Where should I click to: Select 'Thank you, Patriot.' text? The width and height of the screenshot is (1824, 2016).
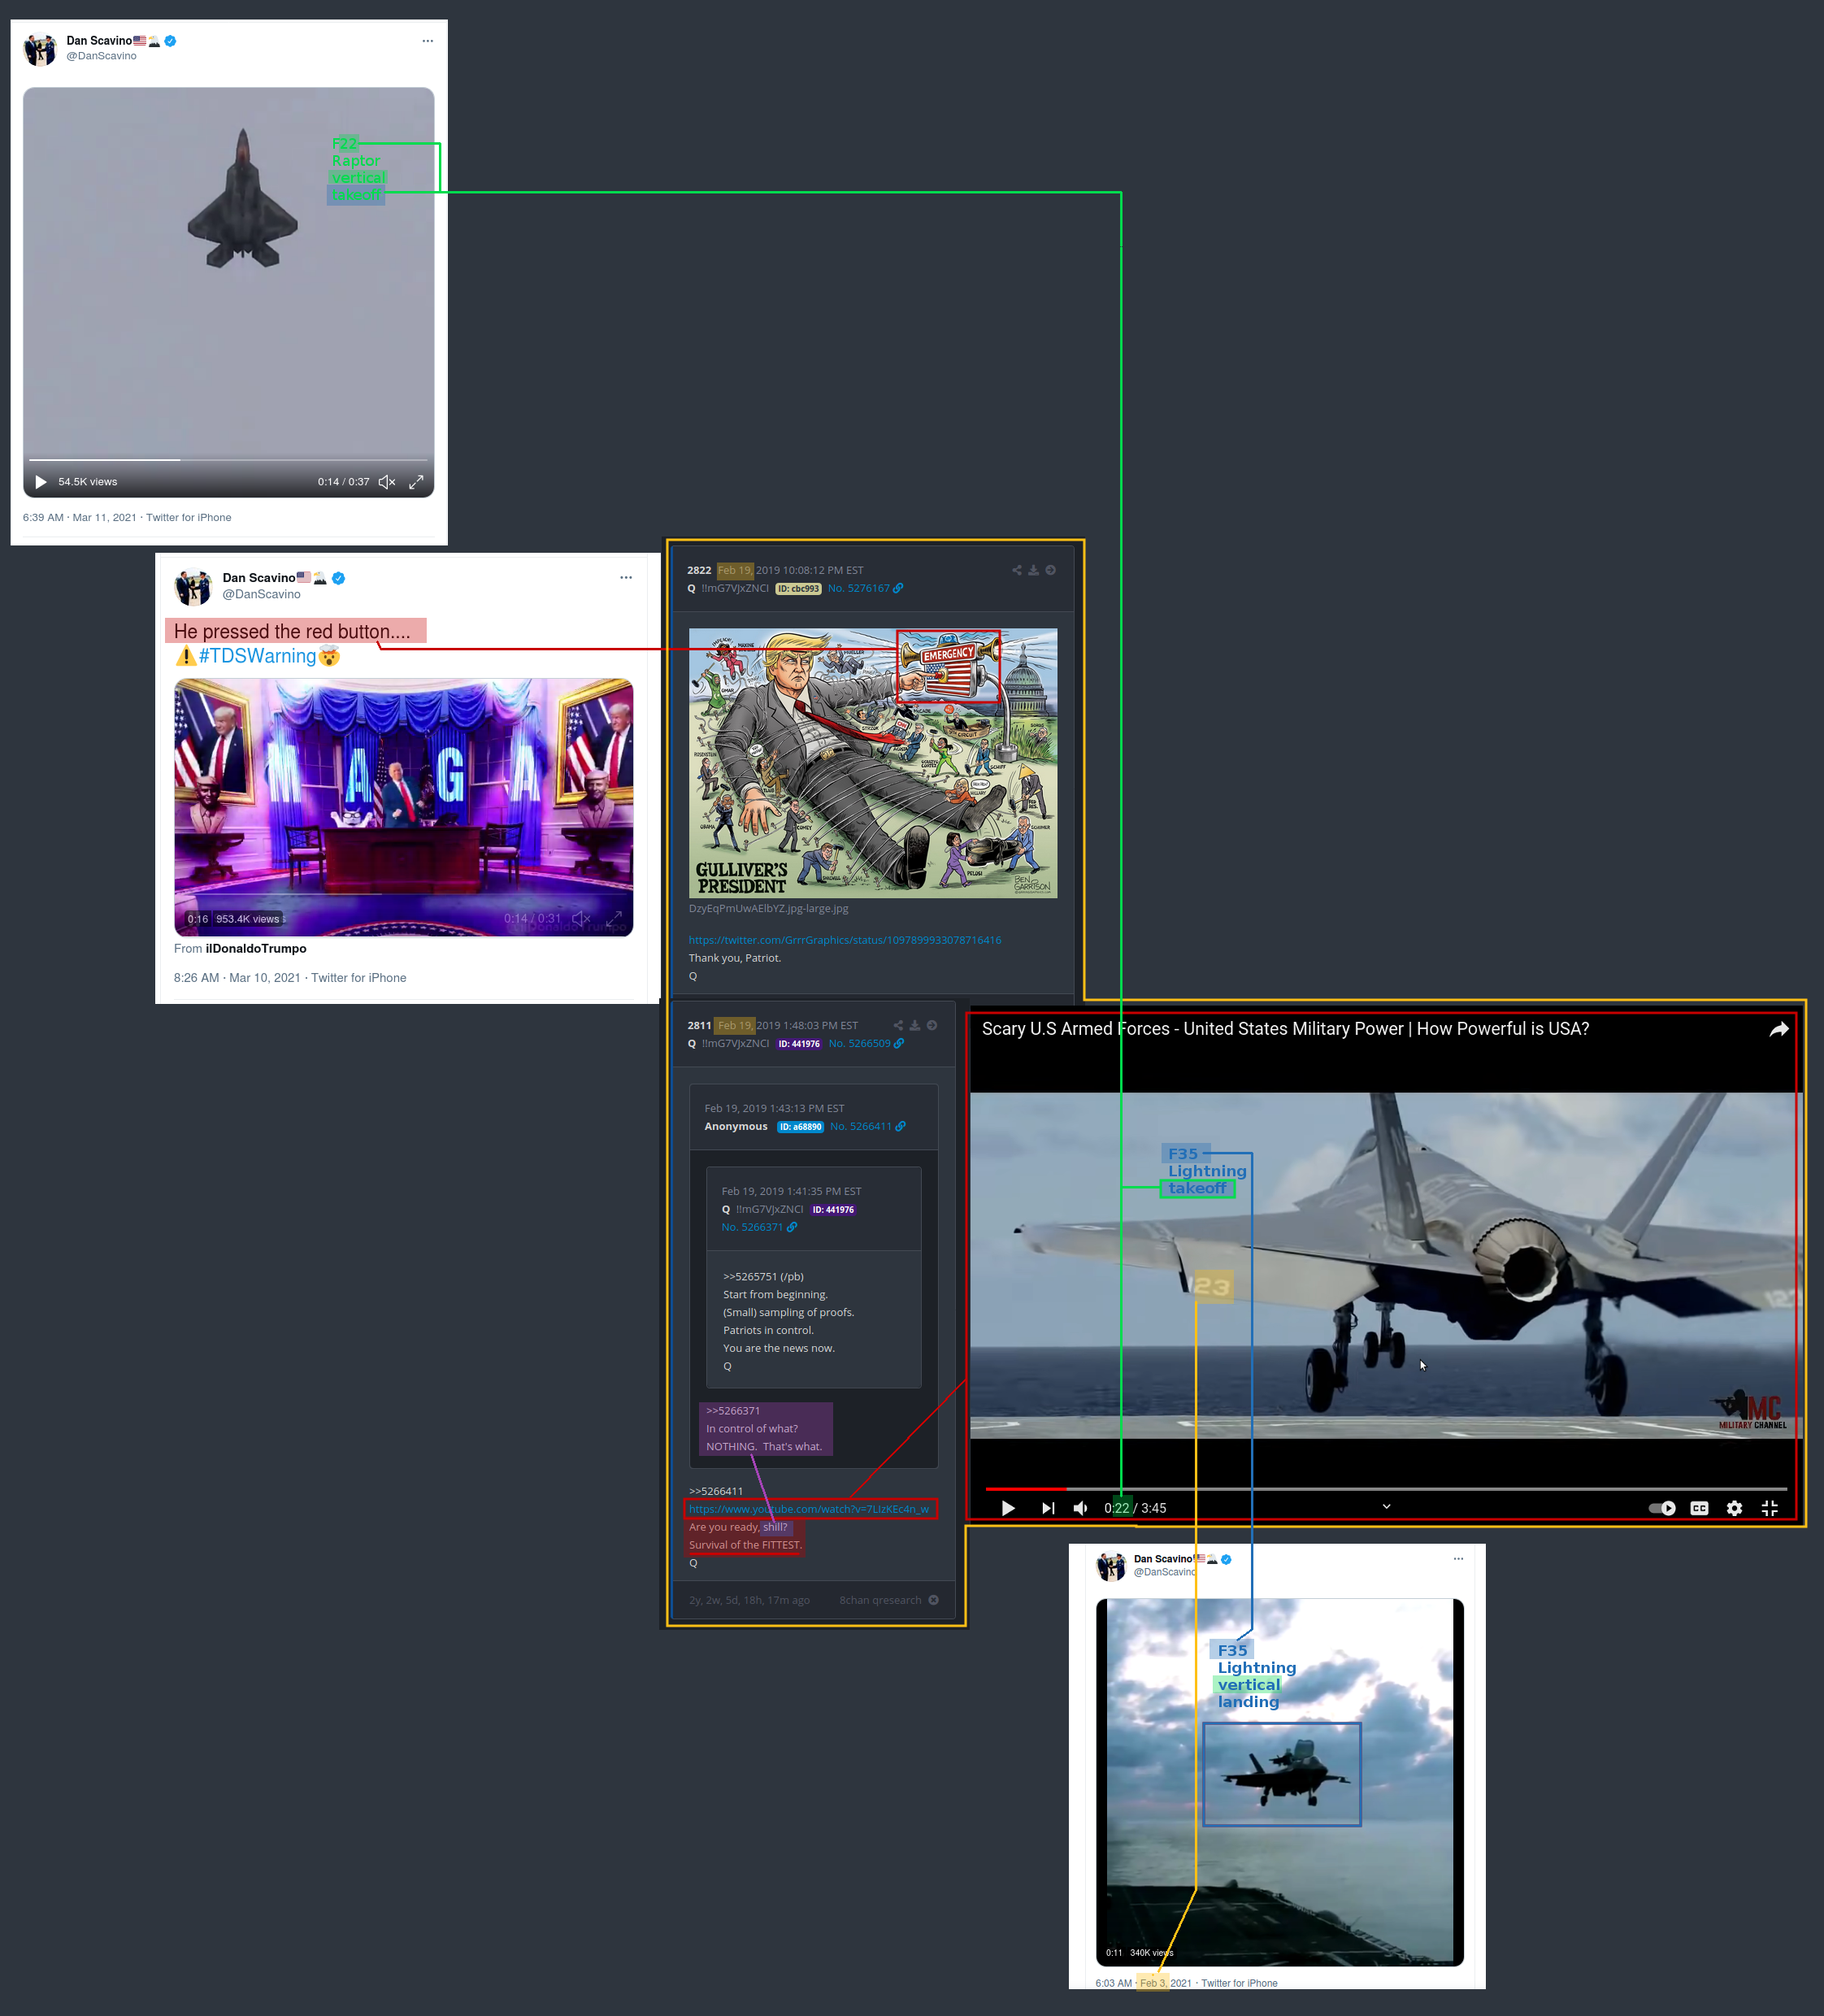[x=734, y=958]
